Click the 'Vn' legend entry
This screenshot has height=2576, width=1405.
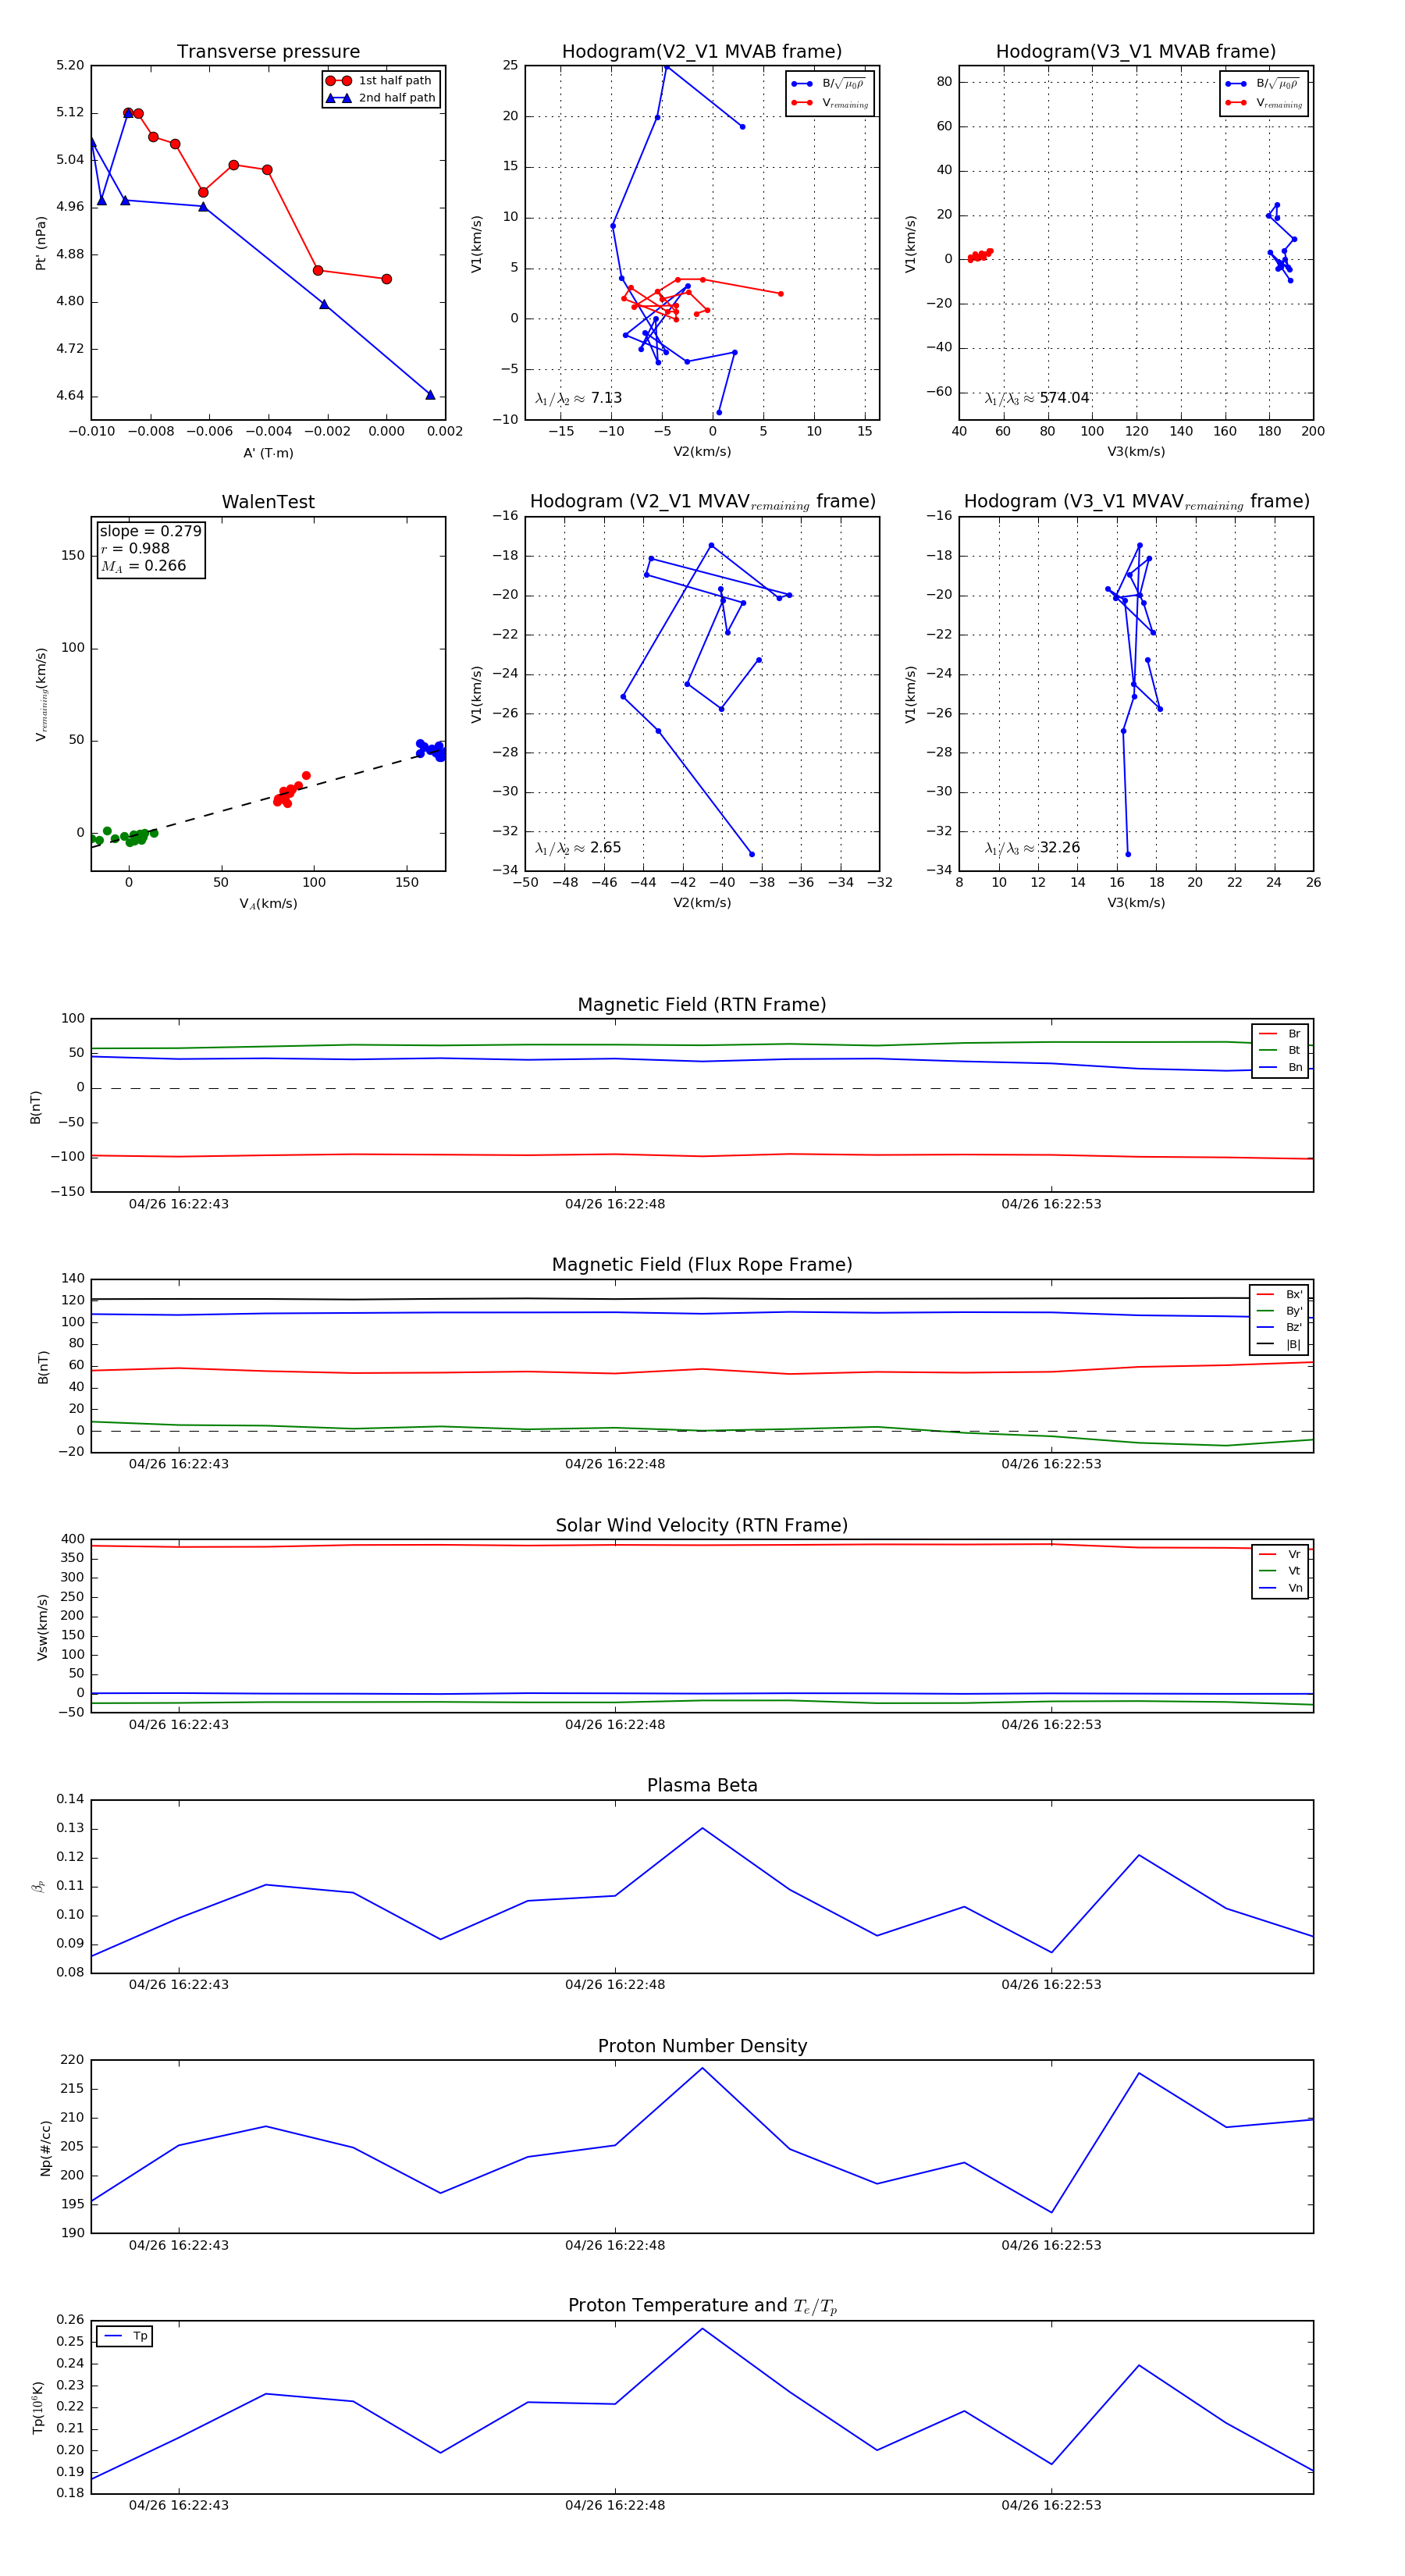pyautogui.click(x=1280, y=1588)
